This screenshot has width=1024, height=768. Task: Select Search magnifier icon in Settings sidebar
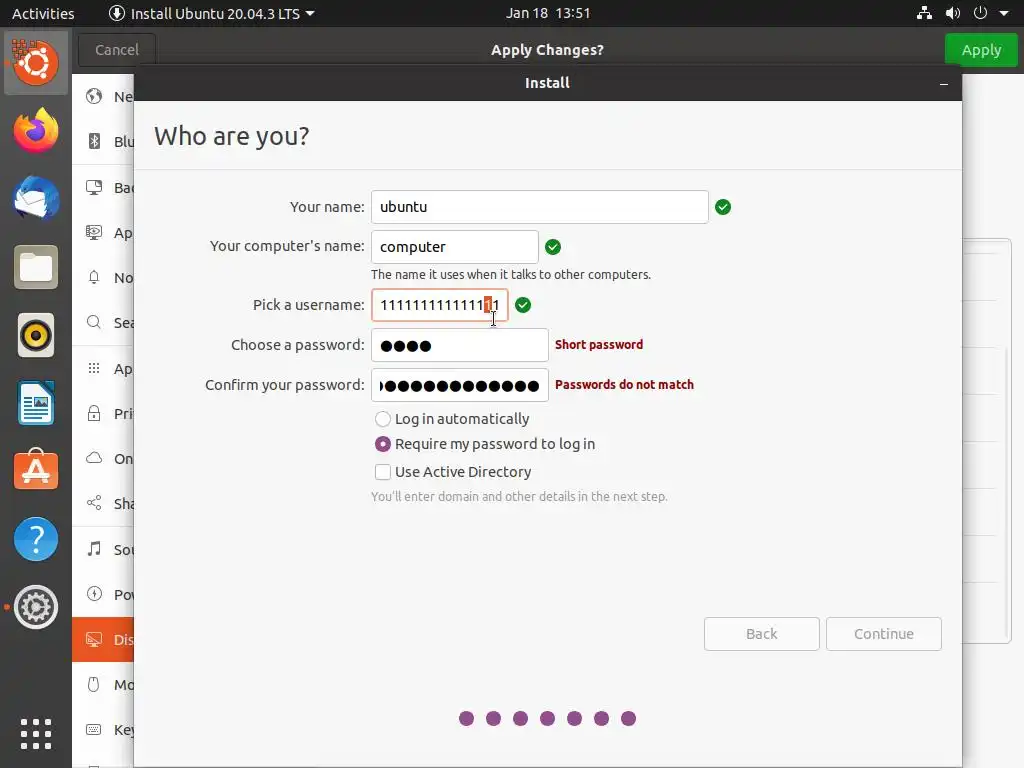click(94, 322)
